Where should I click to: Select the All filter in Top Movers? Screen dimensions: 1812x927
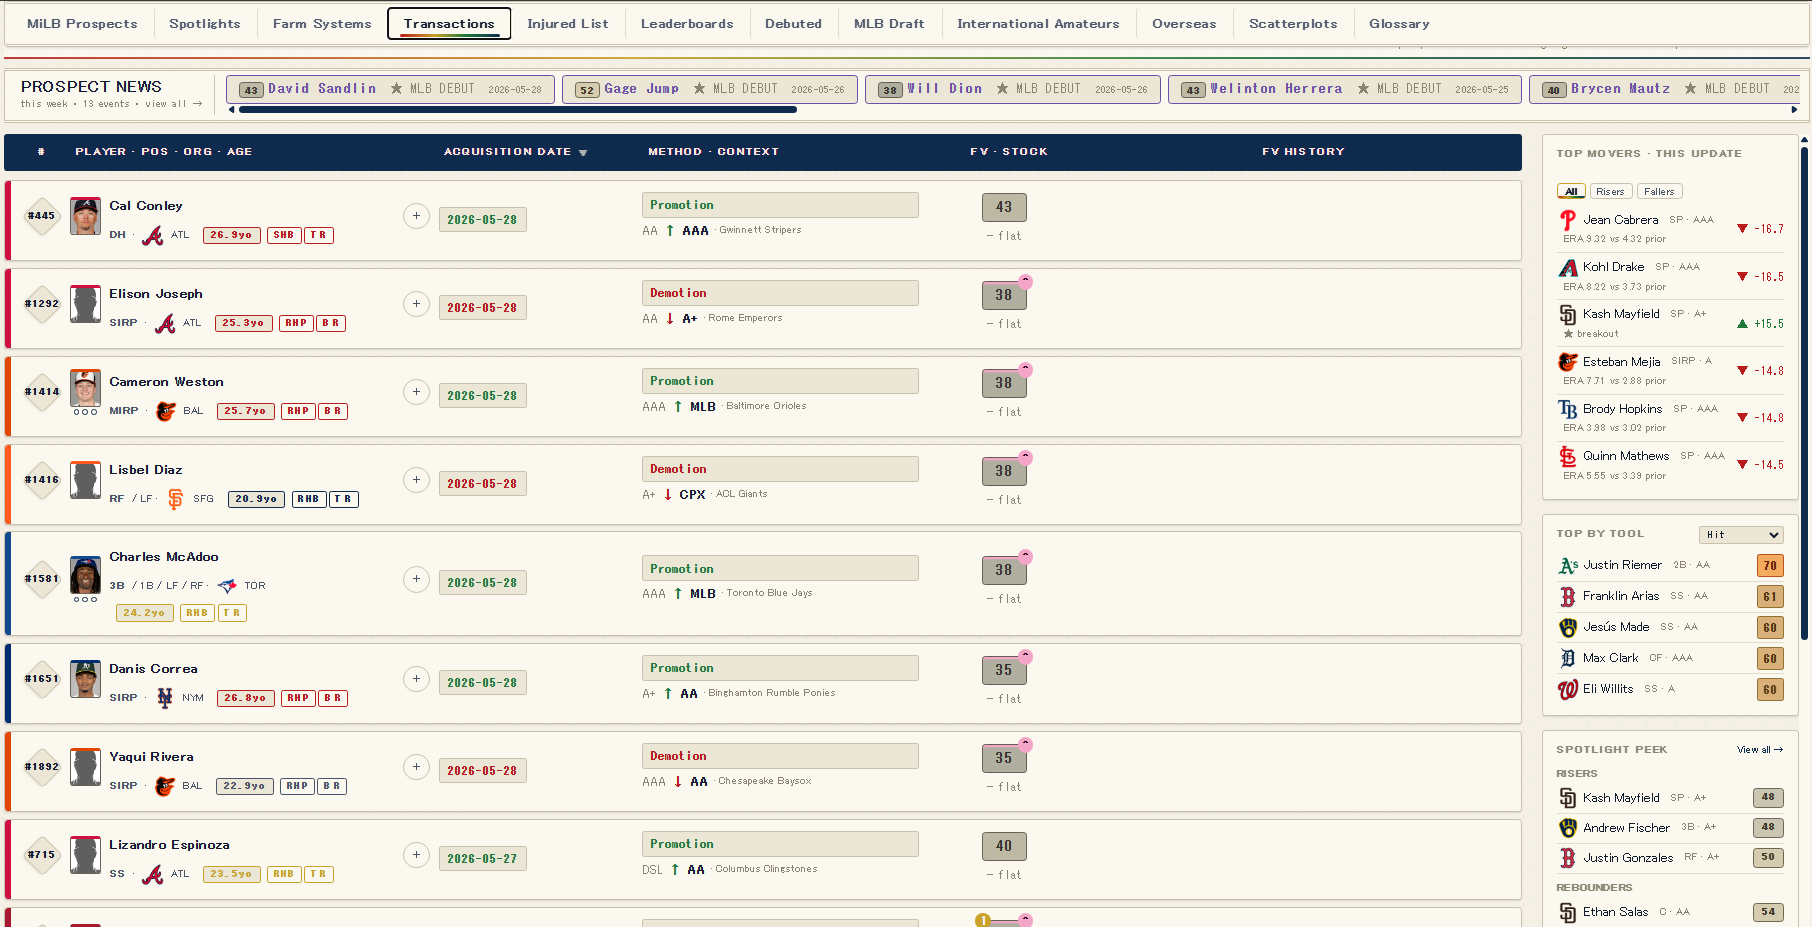pos(1571,192)
